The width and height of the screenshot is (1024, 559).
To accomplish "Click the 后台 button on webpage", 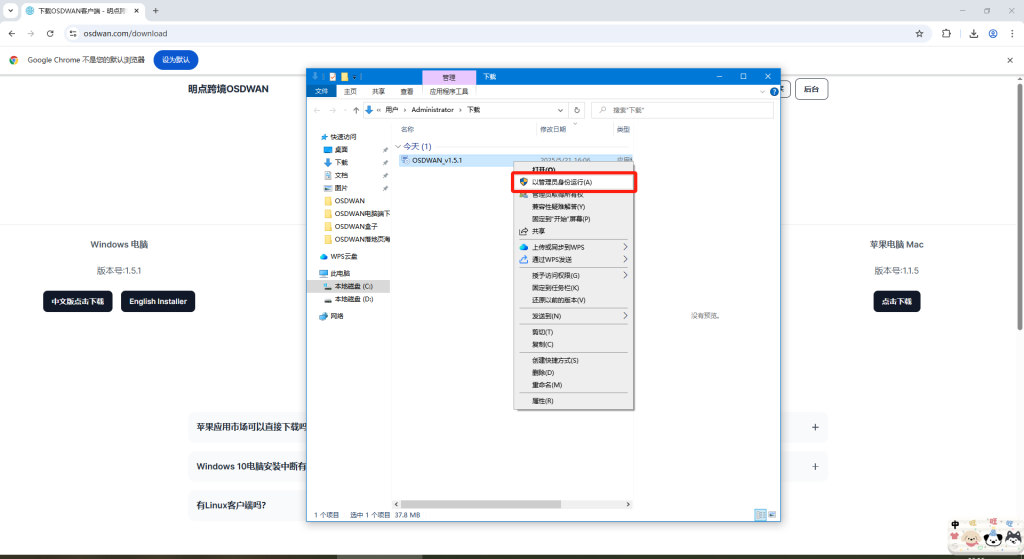I will click(x=811, y=89).
